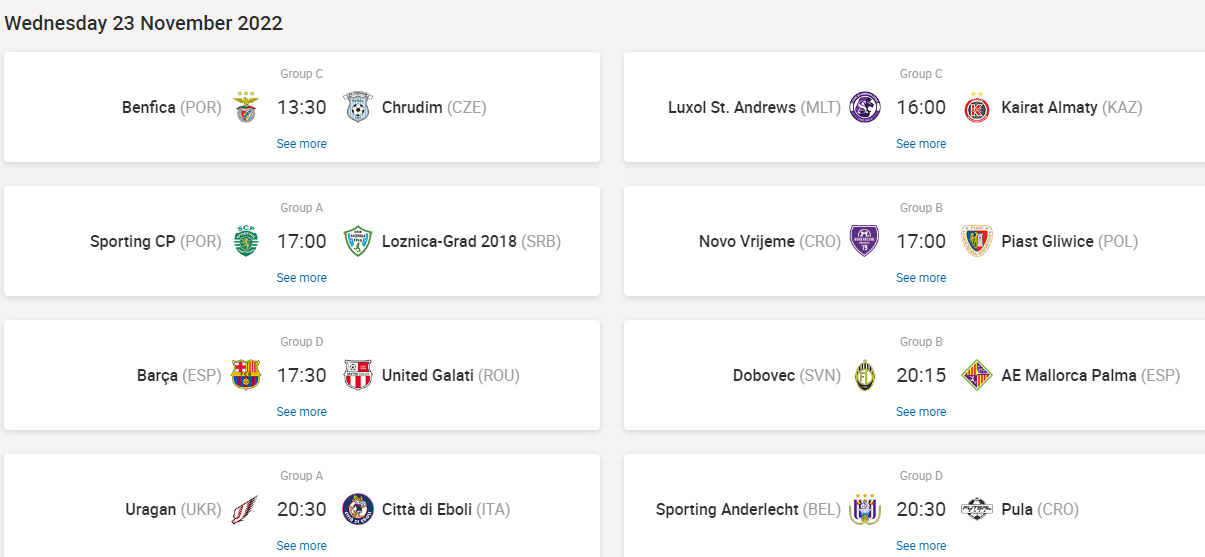The height and width of the screenshot is (557, 1205).
Task: Click the Benfica club crest
Action: (246, 107)
